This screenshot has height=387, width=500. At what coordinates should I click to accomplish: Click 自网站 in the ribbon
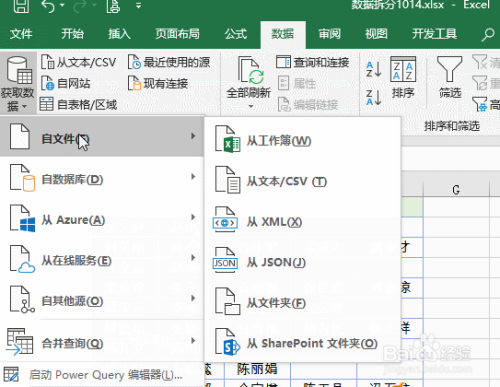(x=65, y=83)
